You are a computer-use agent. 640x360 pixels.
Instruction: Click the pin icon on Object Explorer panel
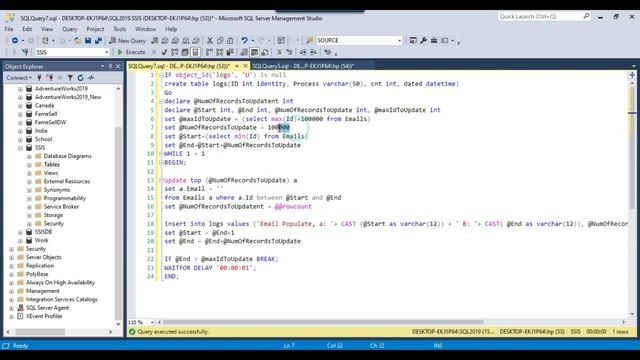click(x=110, y=66)
